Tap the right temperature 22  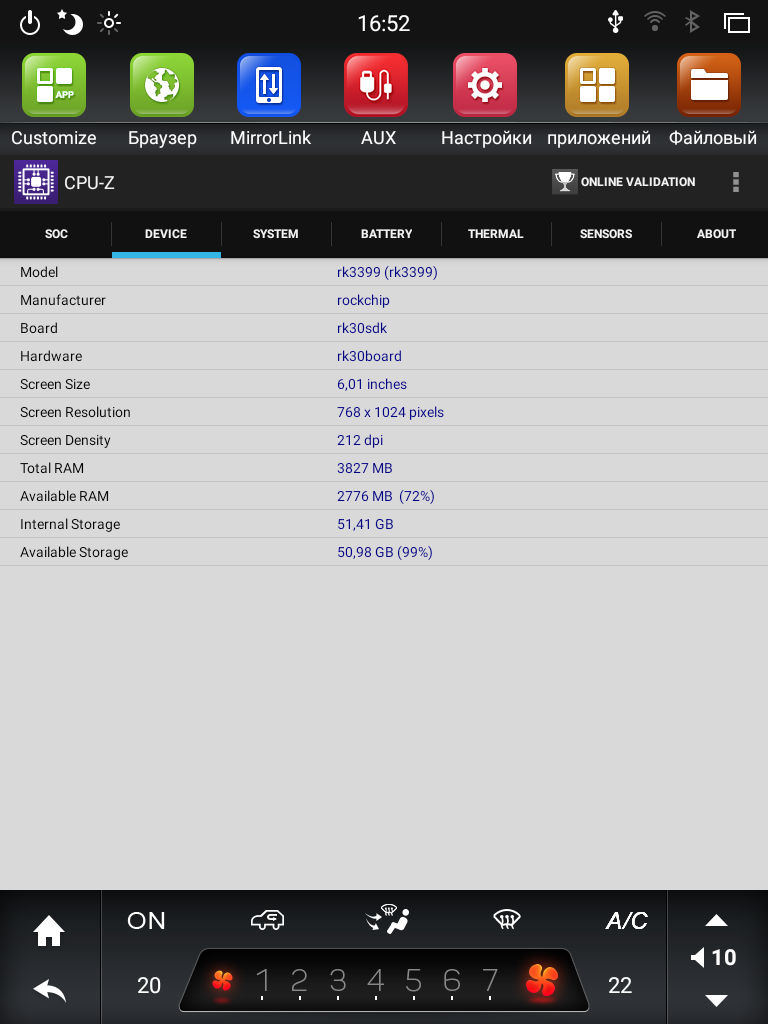(x=620, y=985)
